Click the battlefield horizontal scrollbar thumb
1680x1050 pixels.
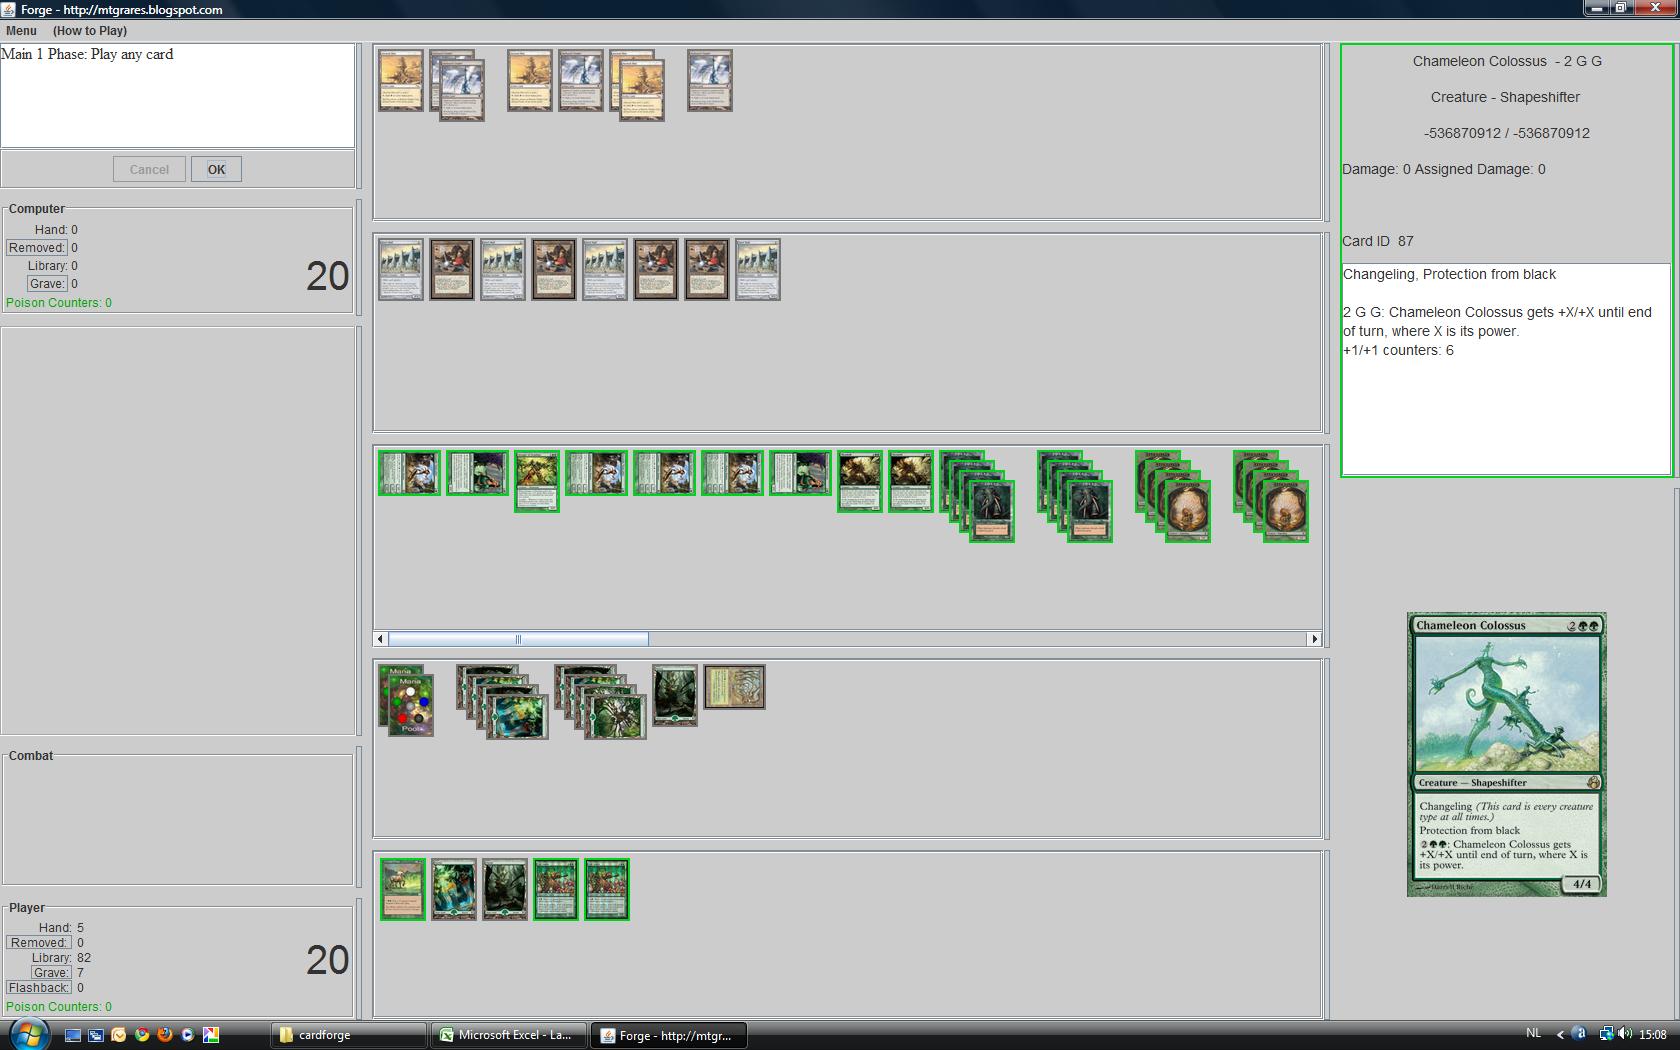pos(518,639)
